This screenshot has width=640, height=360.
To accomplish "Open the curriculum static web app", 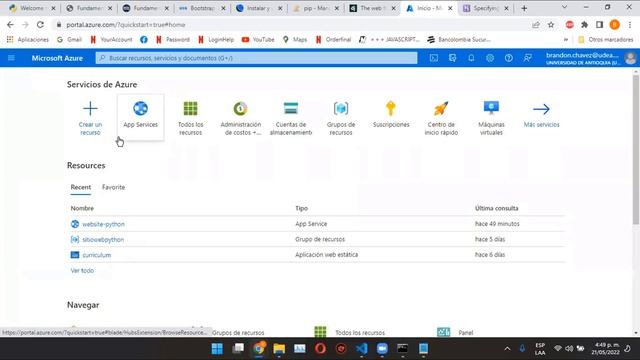I will (96, 255).
